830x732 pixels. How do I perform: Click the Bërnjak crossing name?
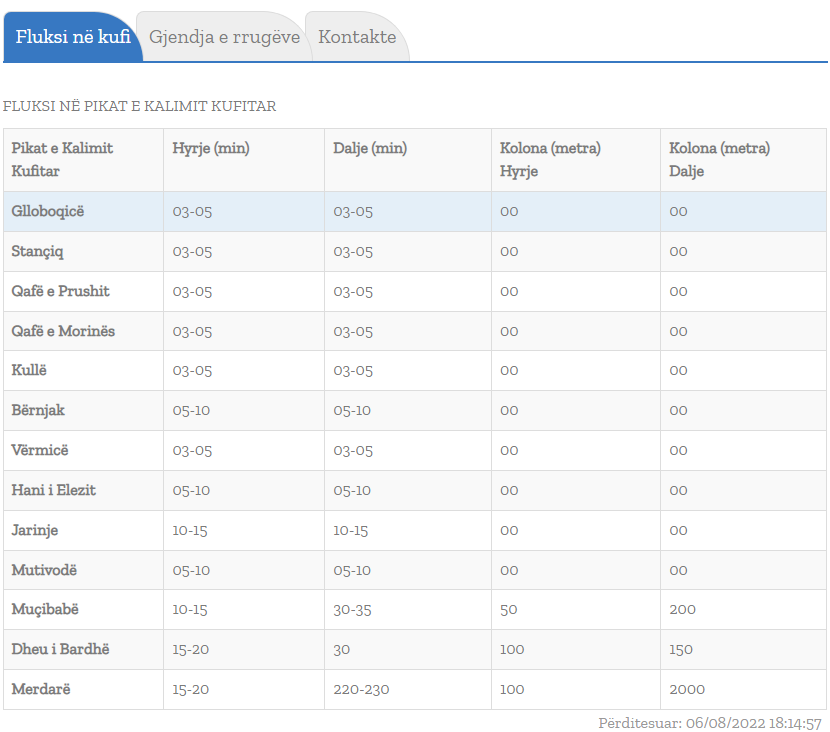click(x=38, y=410)
